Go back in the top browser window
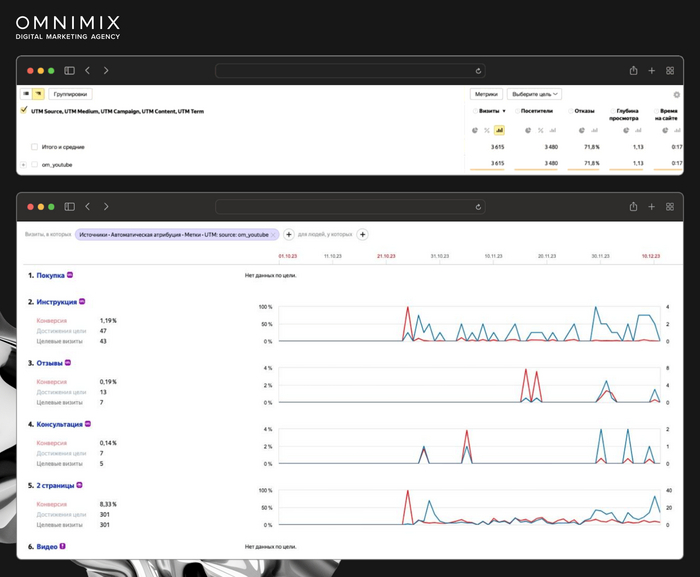This screenshot has width=700, height=577. (x=88, y=71)
